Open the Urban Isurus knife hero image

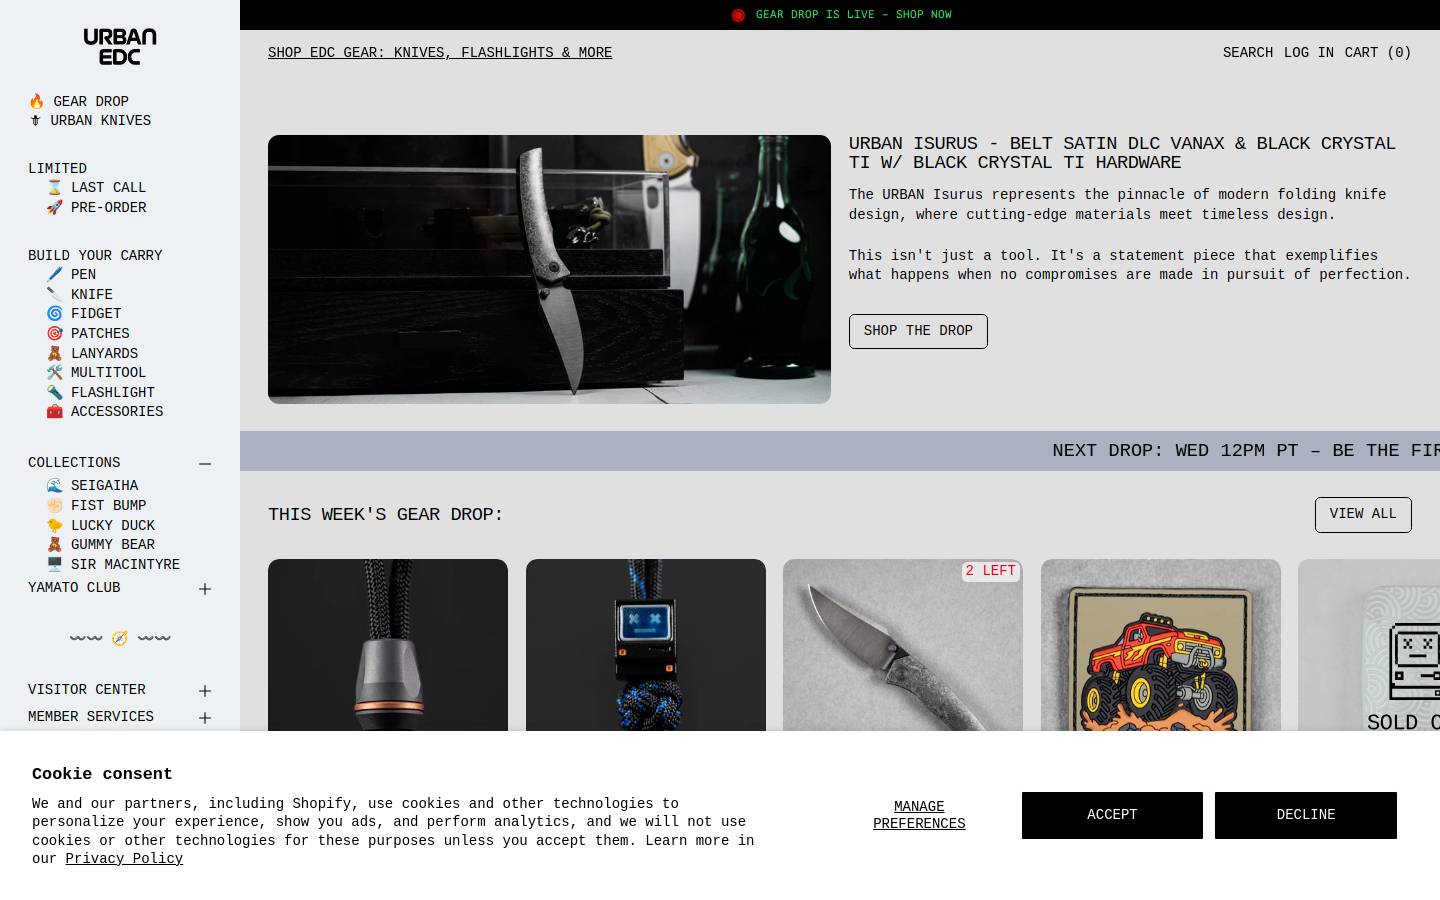pyautogui.click(x=549, y=269)
